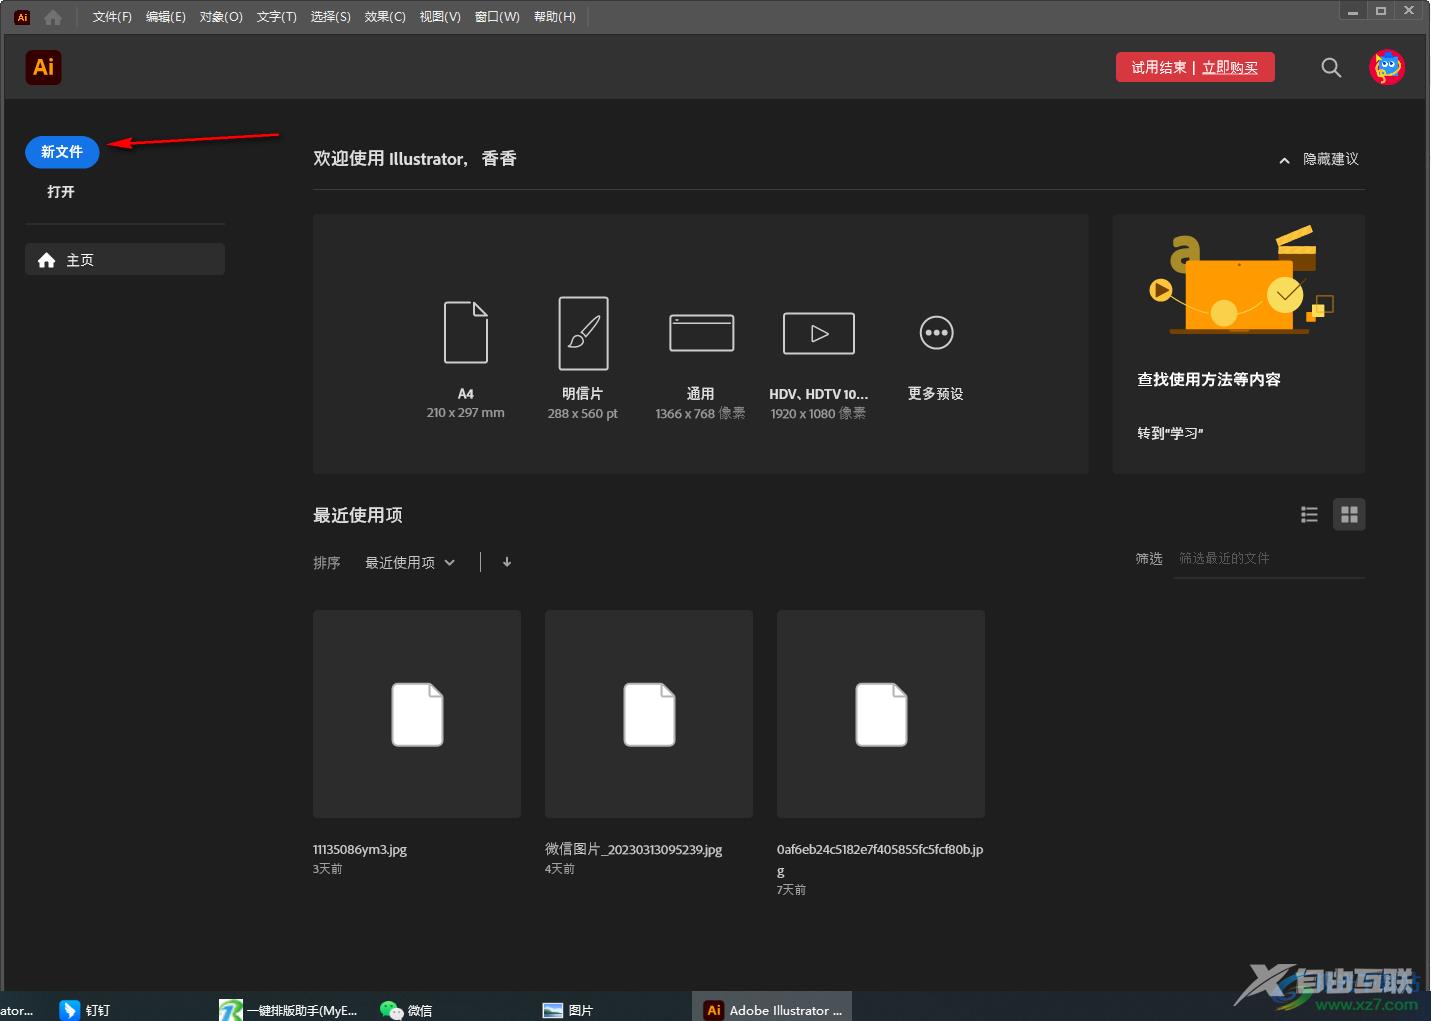Open the 视图(V) menu
The width and height of the screenshot is (1431, 1021).
click(440, 17)
